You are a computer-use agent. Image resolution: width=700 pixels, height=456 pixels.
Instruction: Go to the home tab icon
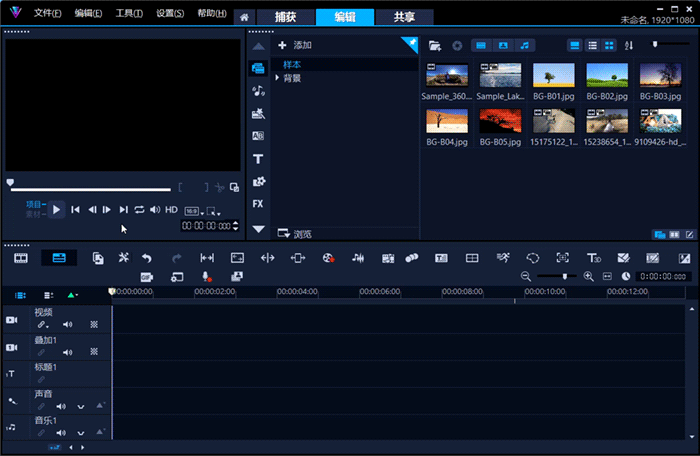pos(244,17)
